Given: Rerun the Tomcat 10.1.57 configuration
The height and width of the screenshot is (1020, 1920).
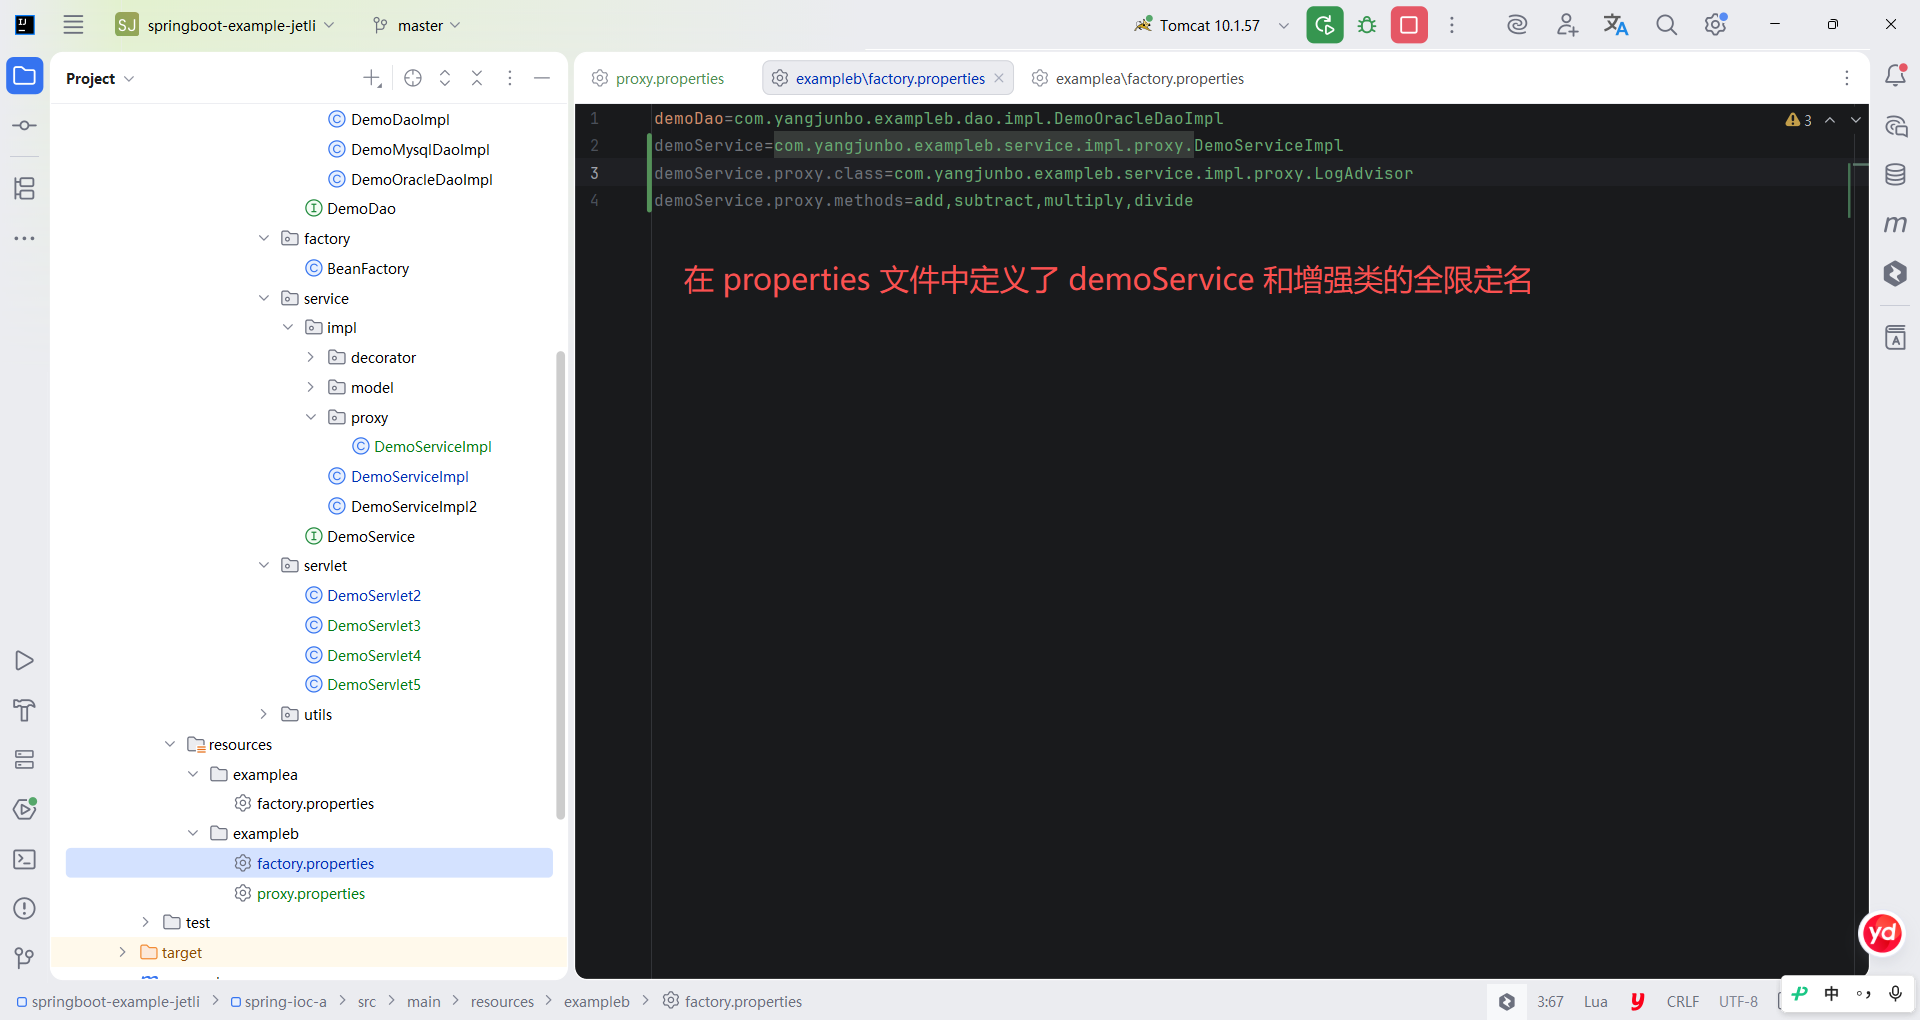Looking at the screenshot, I should tap(1325, 25).
